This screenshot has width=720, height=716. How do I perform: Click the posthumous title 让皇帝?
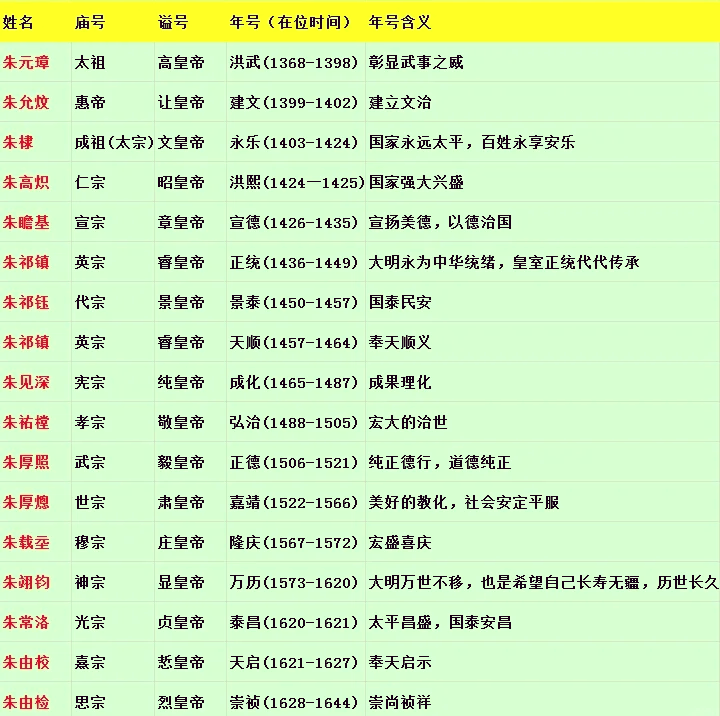[181, 102]
